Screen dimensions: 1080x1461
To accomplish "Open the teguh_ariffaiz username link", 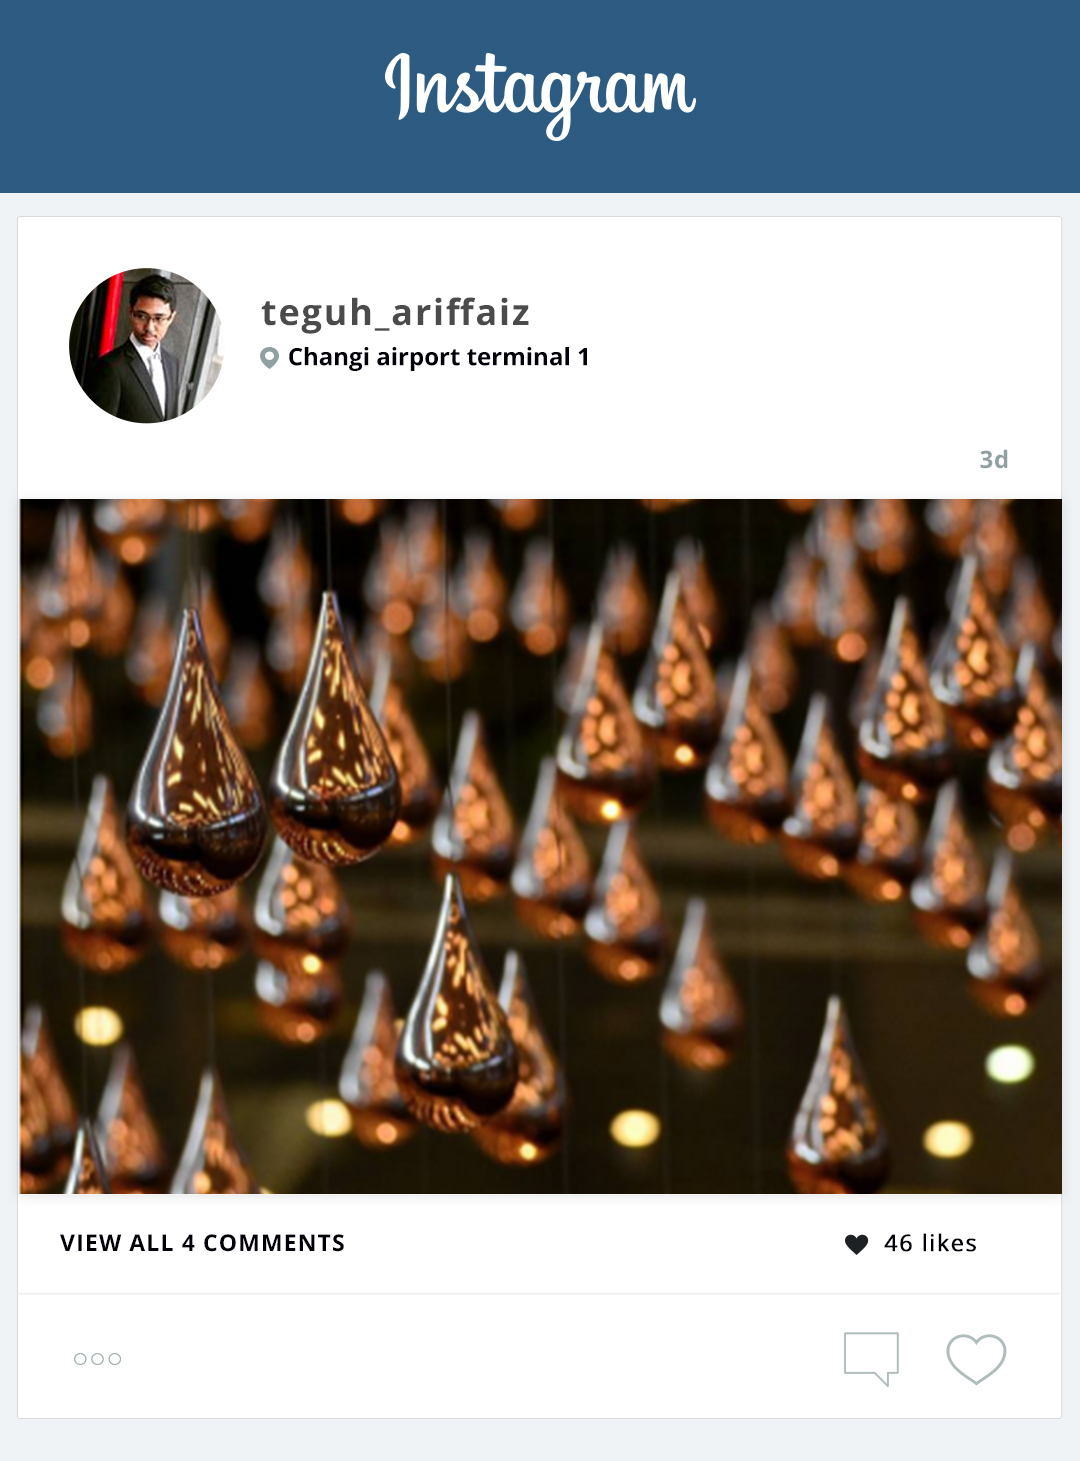I will (x=395, y=312).
